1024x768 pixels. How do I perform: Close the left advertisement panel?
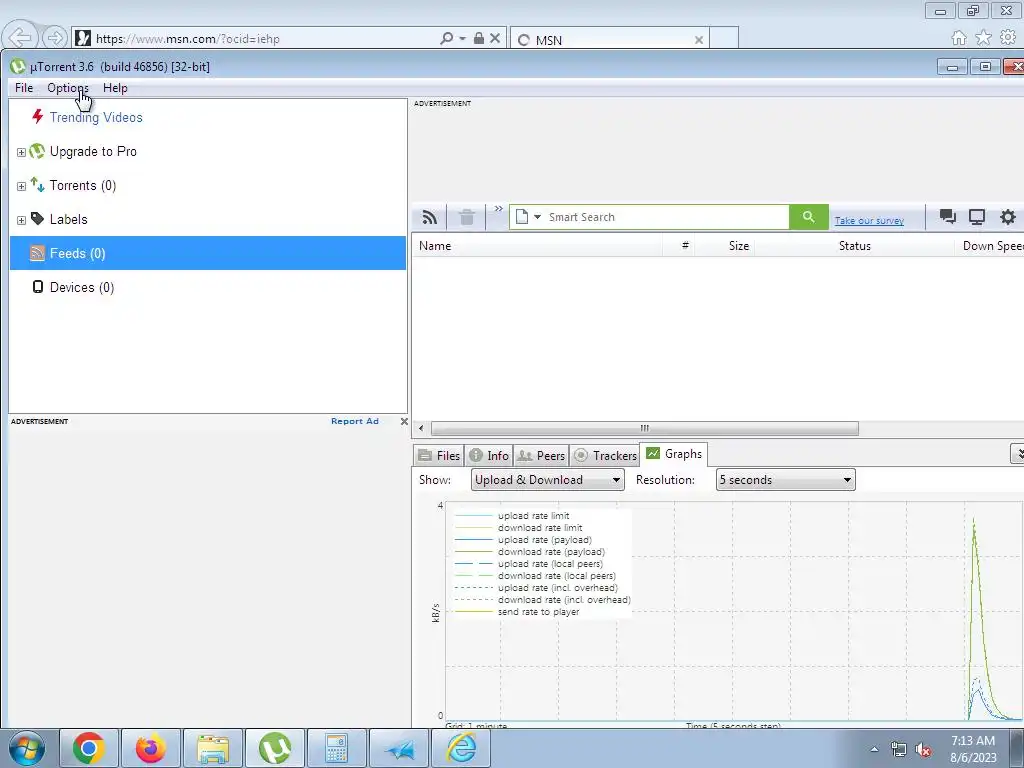pos(404,421)
